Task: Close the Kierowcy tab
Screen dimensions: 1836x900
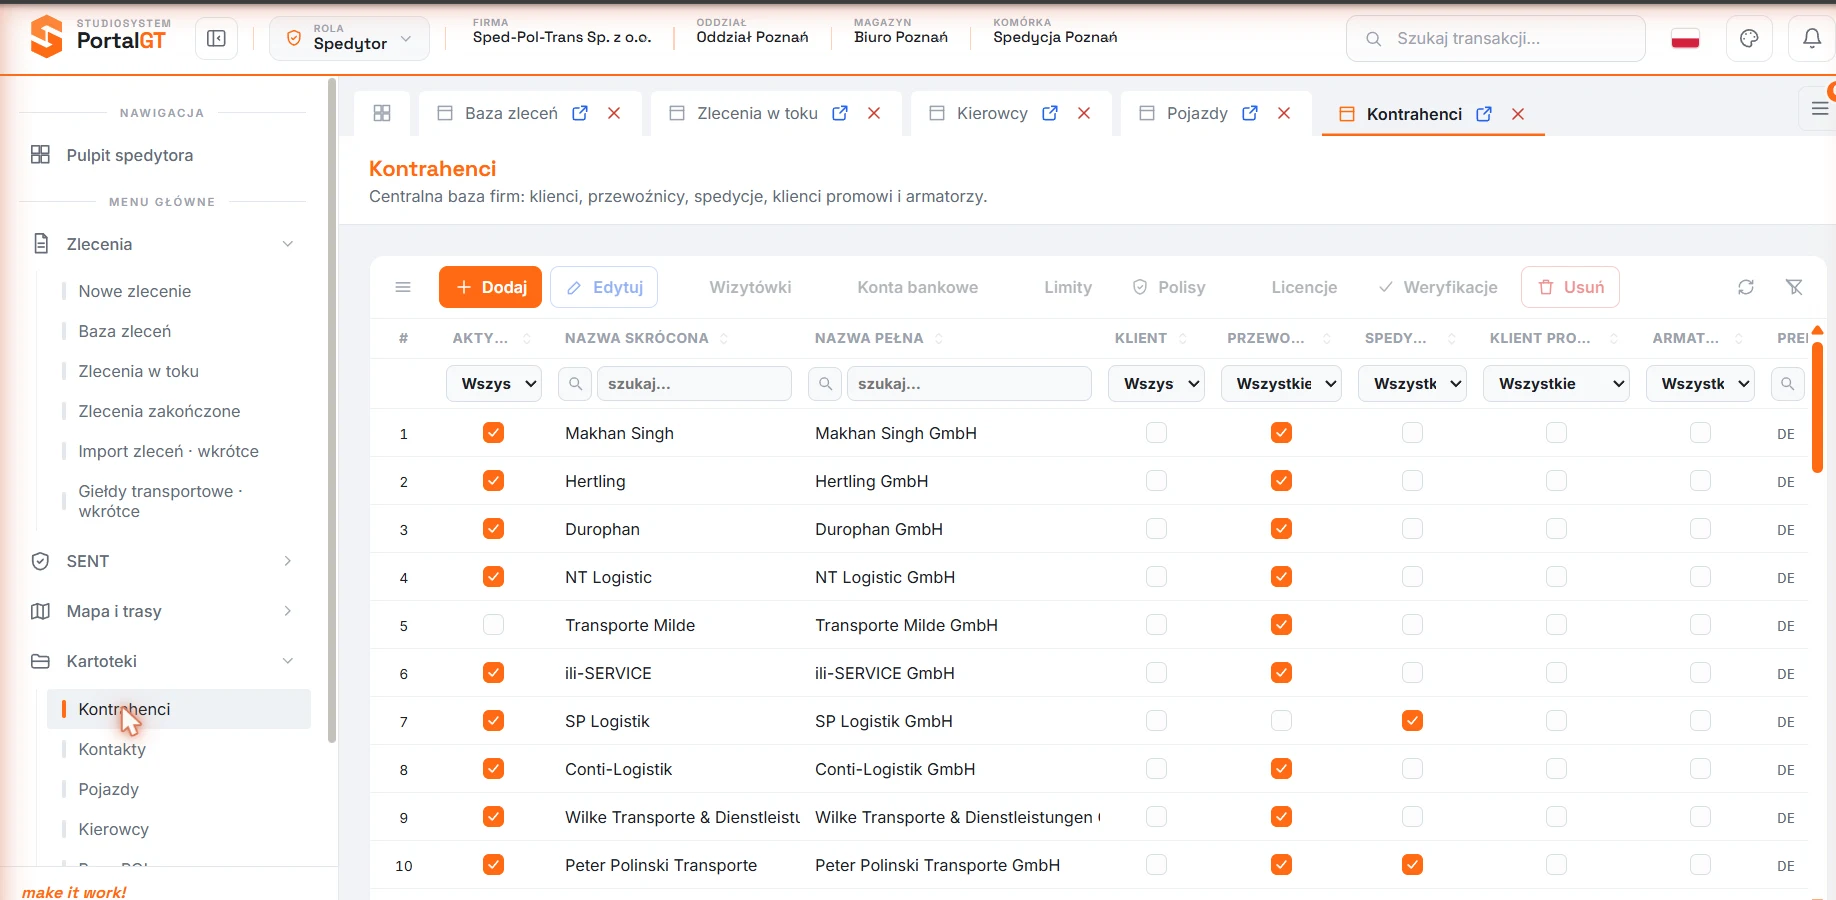Action: pos(1084,113)
